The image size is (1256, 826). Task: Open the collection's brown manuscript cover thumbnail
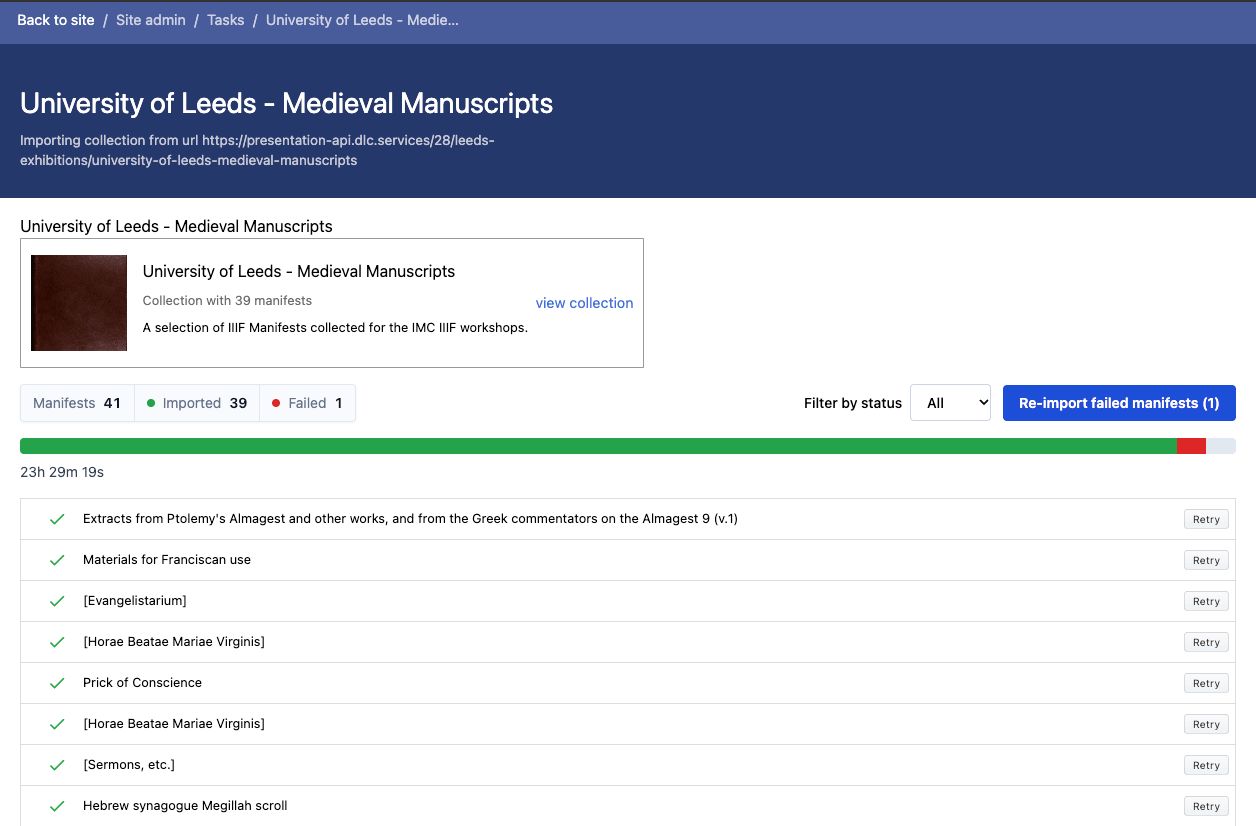[x=79, y=303]
